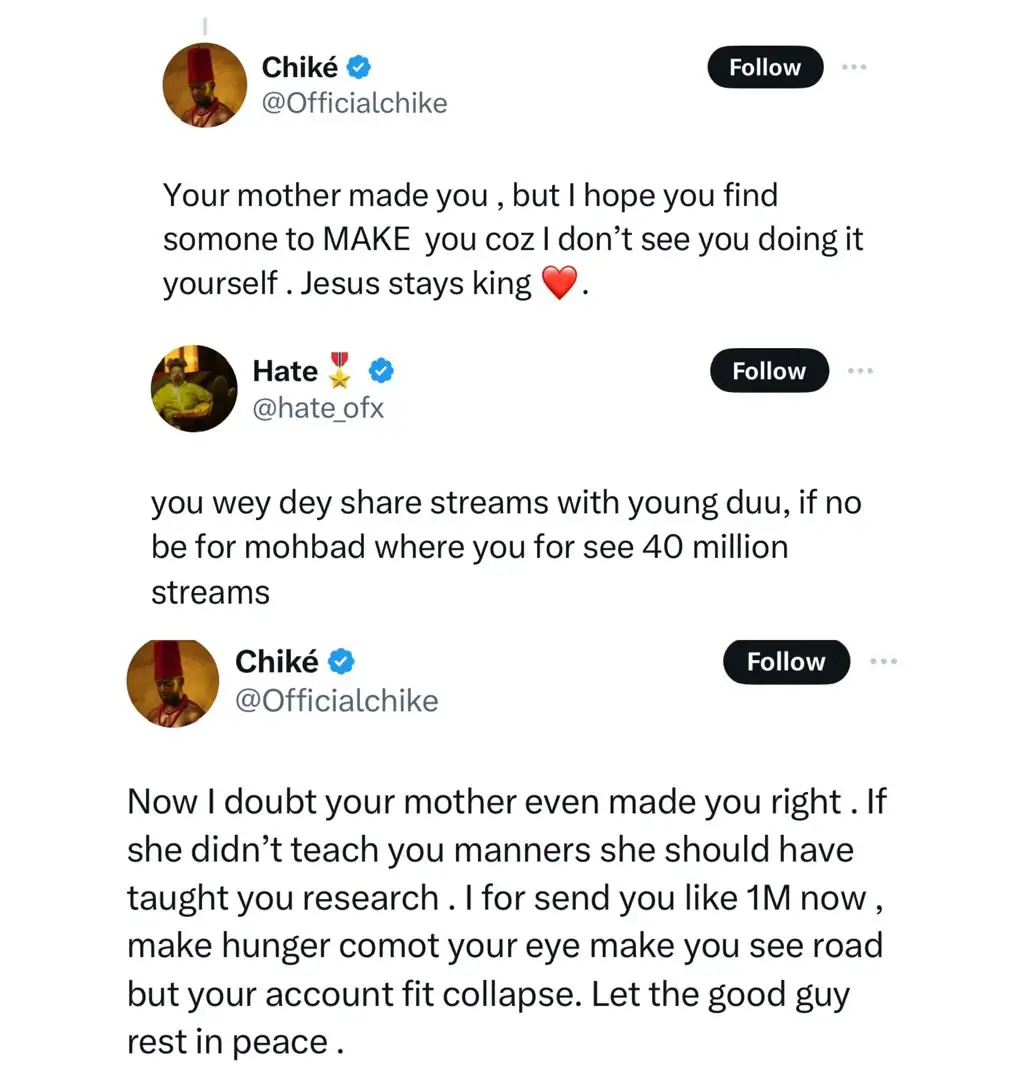The height and width of the screenshot is (1080, 1028).
Task: Open Chiké's avatar on the "Your mother made you" tweet
Action: 205,85
